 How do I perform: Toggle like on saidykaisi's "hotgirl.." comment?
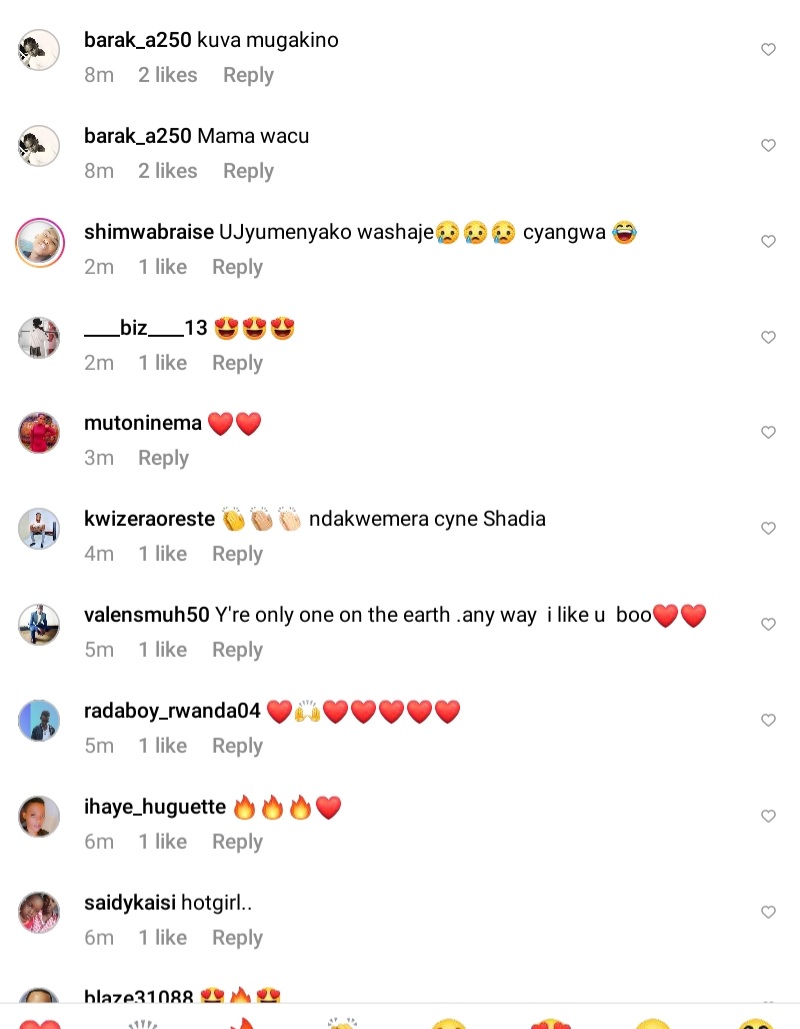[768, 913]
